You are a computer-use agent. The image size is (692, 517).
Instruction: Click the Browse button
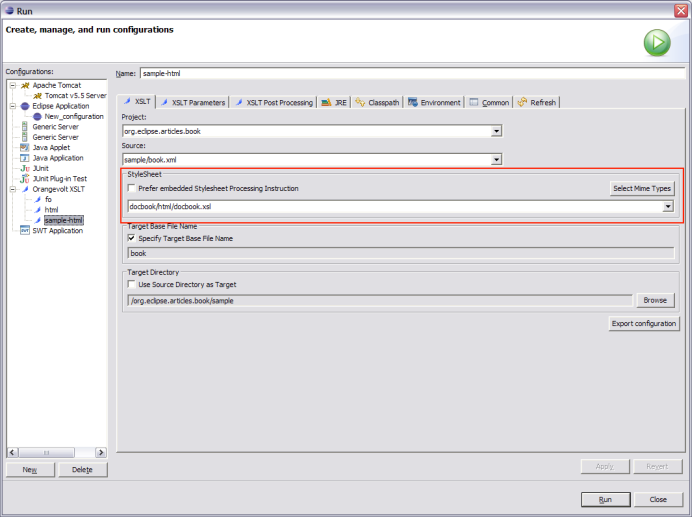pos(655,300)
